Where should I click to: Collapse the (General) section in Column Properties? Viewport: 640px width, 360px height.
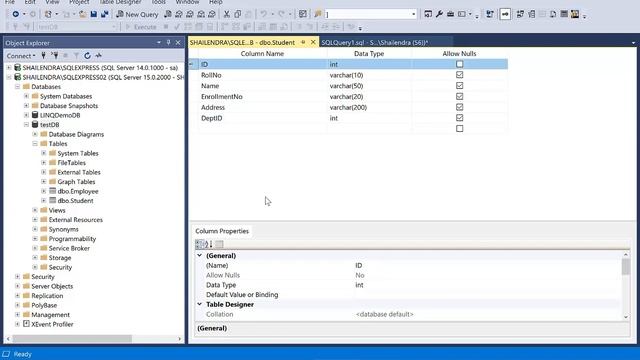tap(200, 256)
